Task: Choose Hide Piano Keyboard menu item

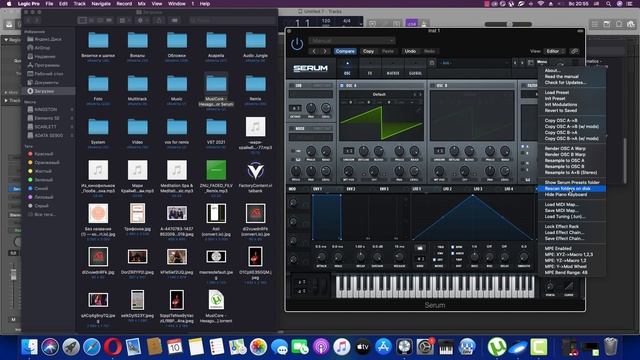Action: point(571,195)
